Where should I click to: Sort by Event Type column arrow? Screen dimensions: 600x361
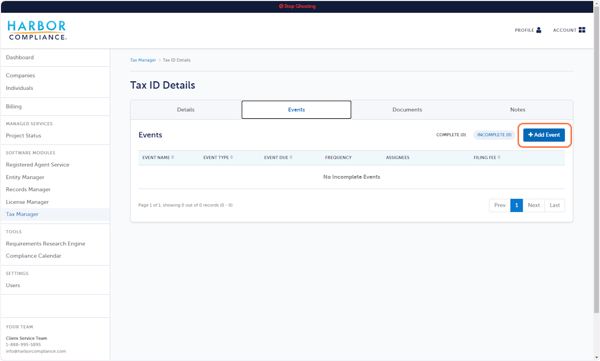pos(232,157)
